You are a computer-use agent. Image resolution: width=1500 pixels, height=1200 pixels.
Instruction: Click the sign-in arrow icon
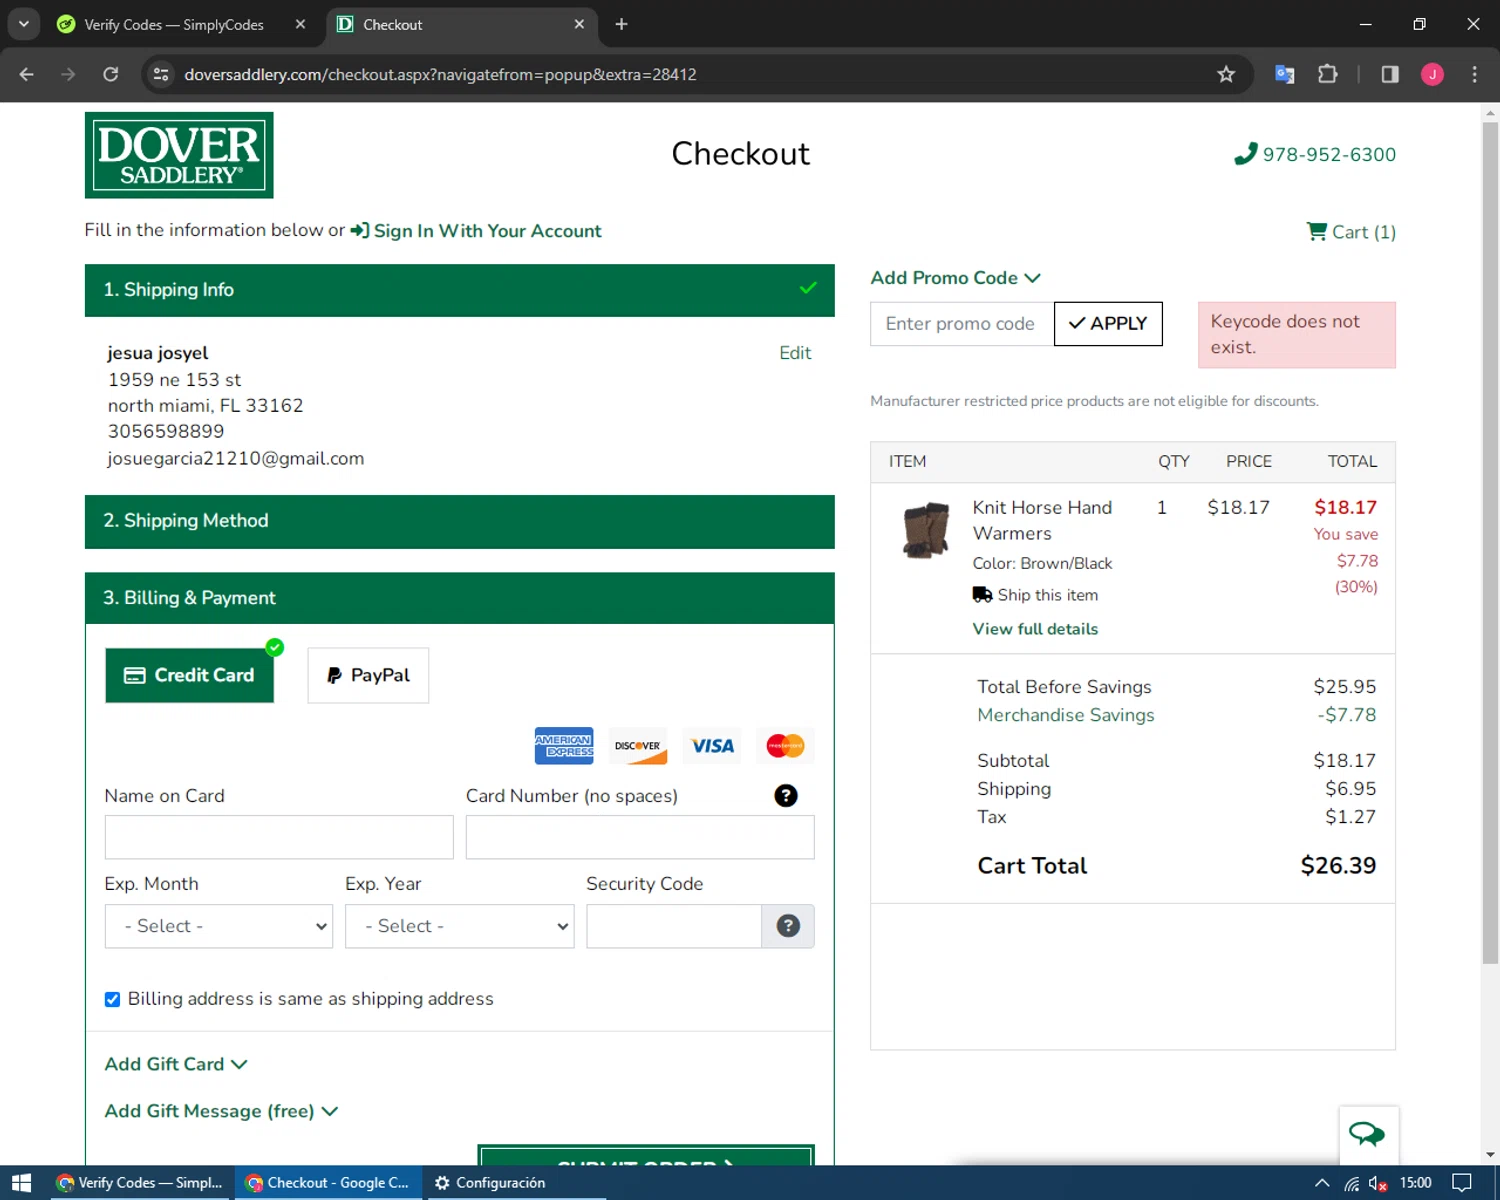point(360,231)
